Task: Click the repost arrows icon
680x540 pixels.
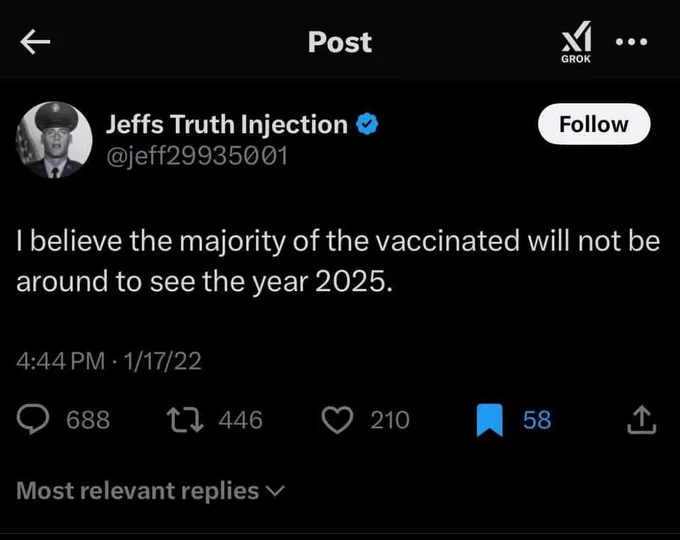Action: [x=185, y=419]
